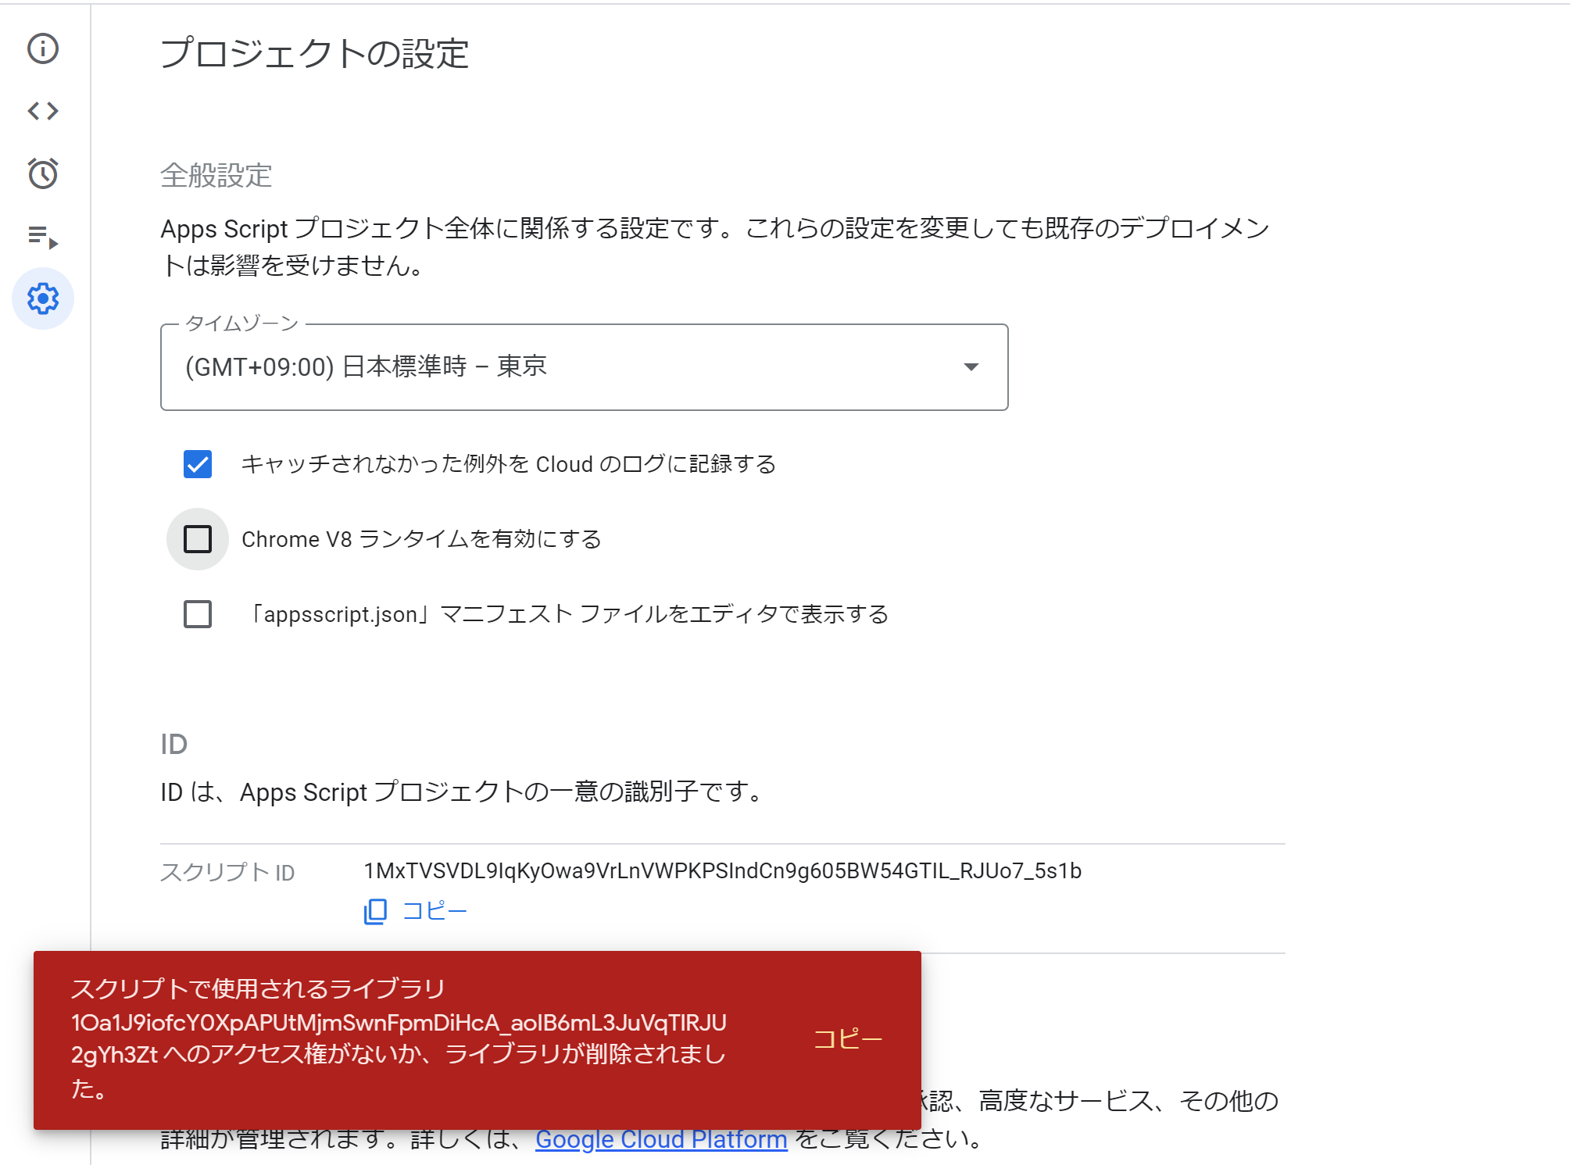The image size is (1570, 1165).
Task: Click the timezone dropdown arrow
Action: pyautogui.click(x=971, y=367)
